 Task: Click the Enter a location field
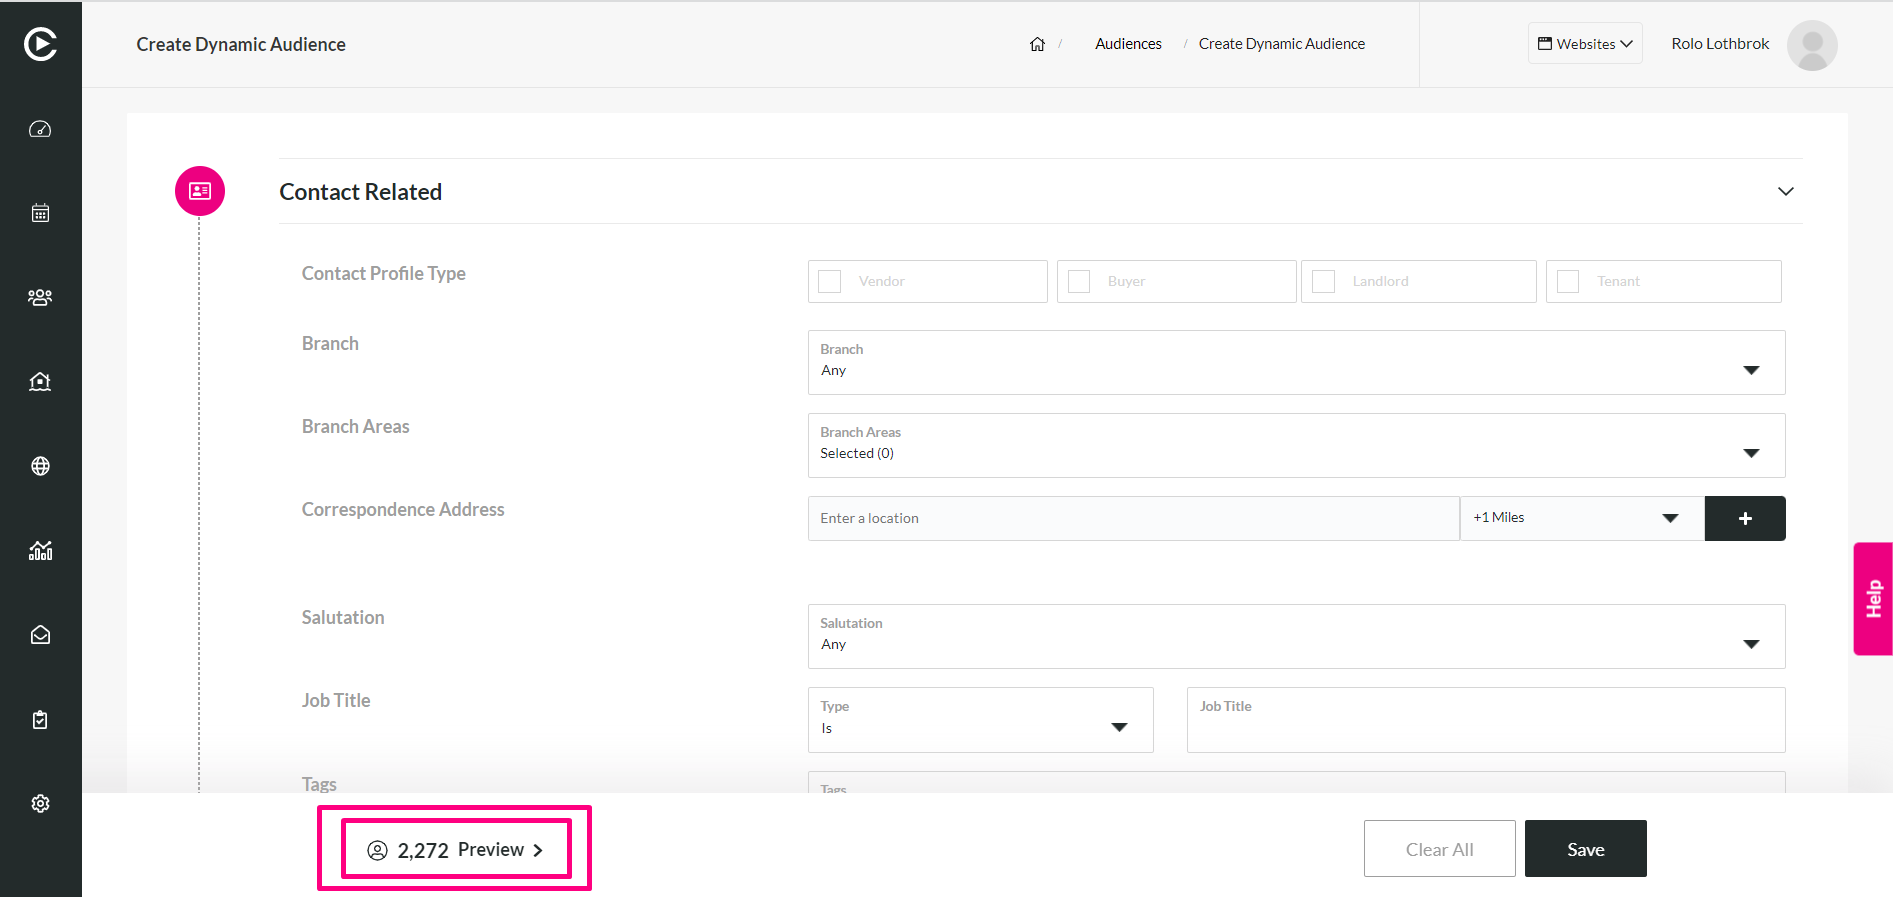click(1133, 518)
